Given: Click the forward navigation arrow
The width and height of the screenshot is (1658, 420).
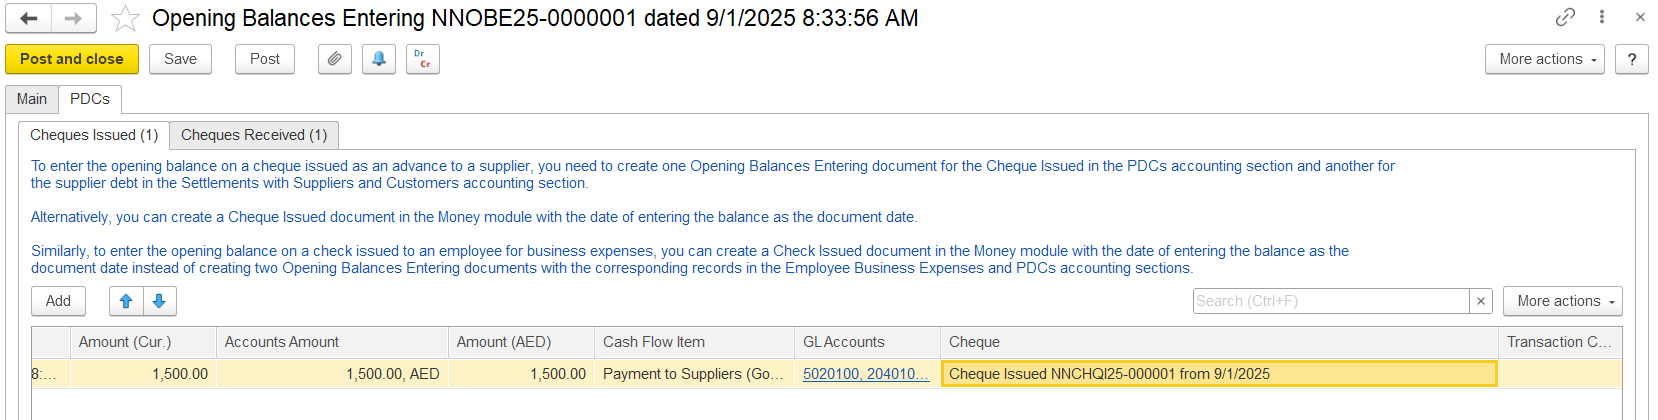Looking at the screenshot, I should tap(73, 18).
